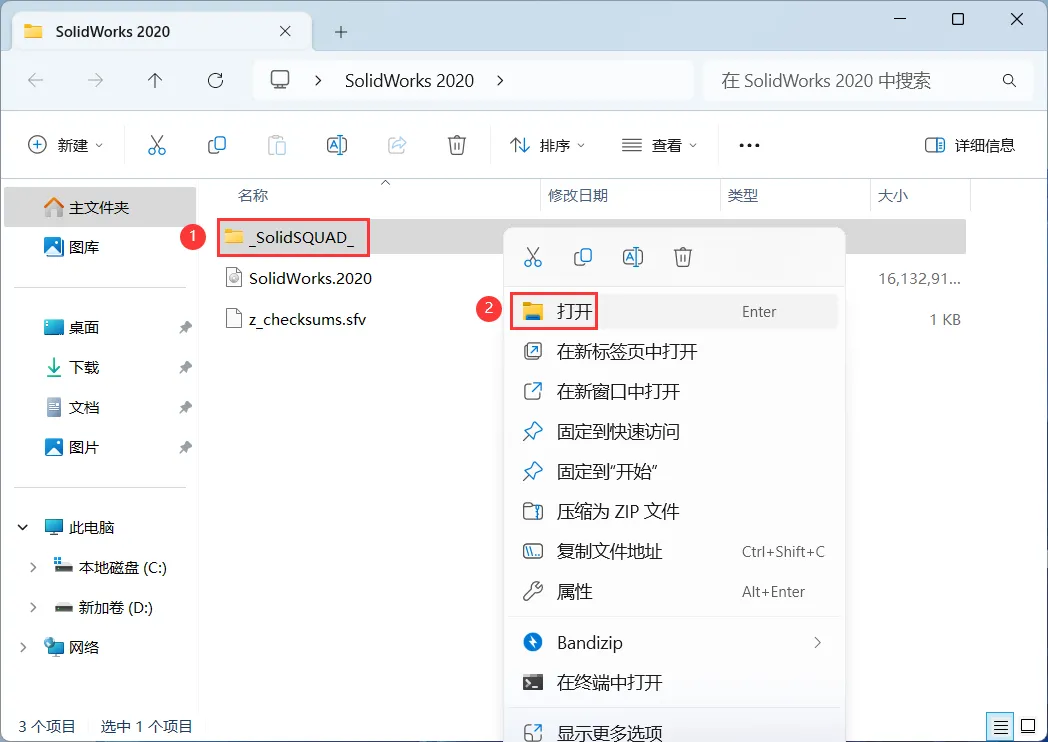
Task: Switch to details list view in the status bar
Action: pyautogui.click(x=1001, y=727)
